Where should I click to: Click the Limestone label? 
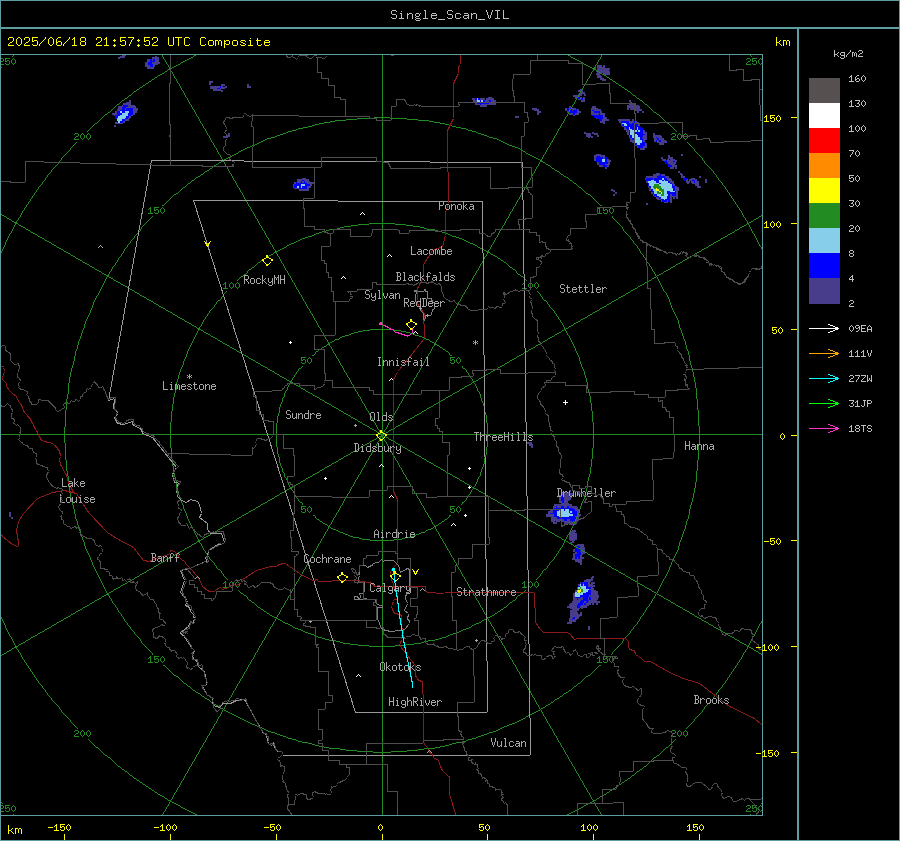[x=189, y=386]
